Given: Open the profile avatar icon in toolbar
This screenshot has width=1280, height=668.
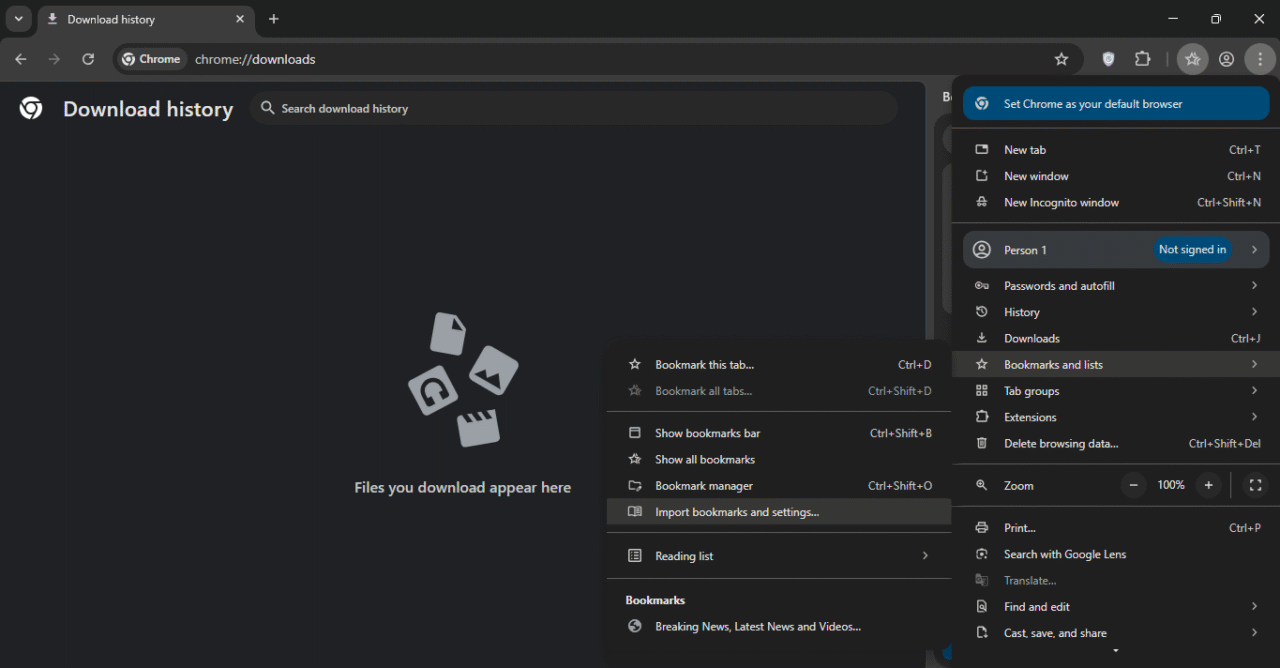Looking at the screenshot, I should click(1226, 59).
